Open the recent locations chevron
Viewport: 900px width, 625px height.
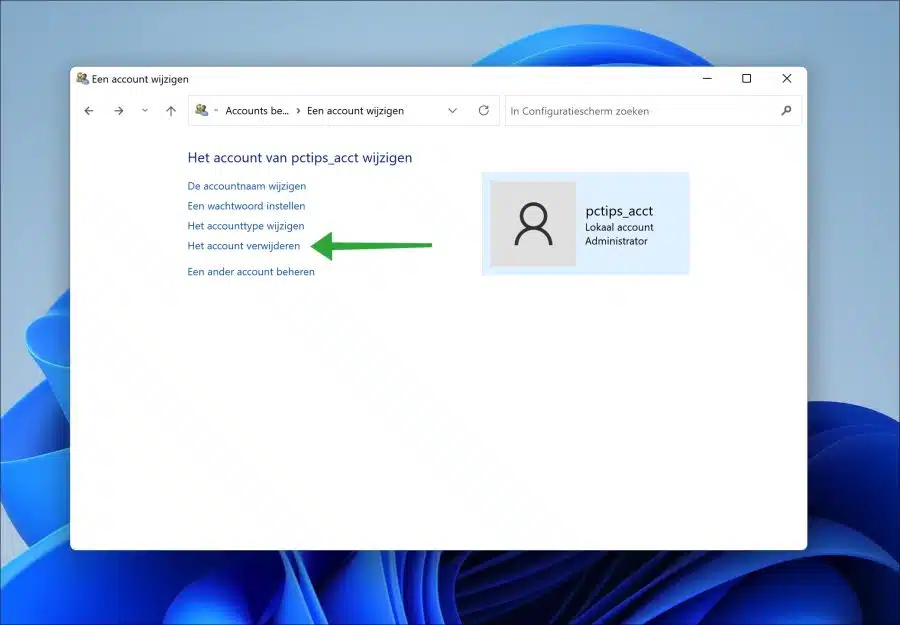(145, 110)
